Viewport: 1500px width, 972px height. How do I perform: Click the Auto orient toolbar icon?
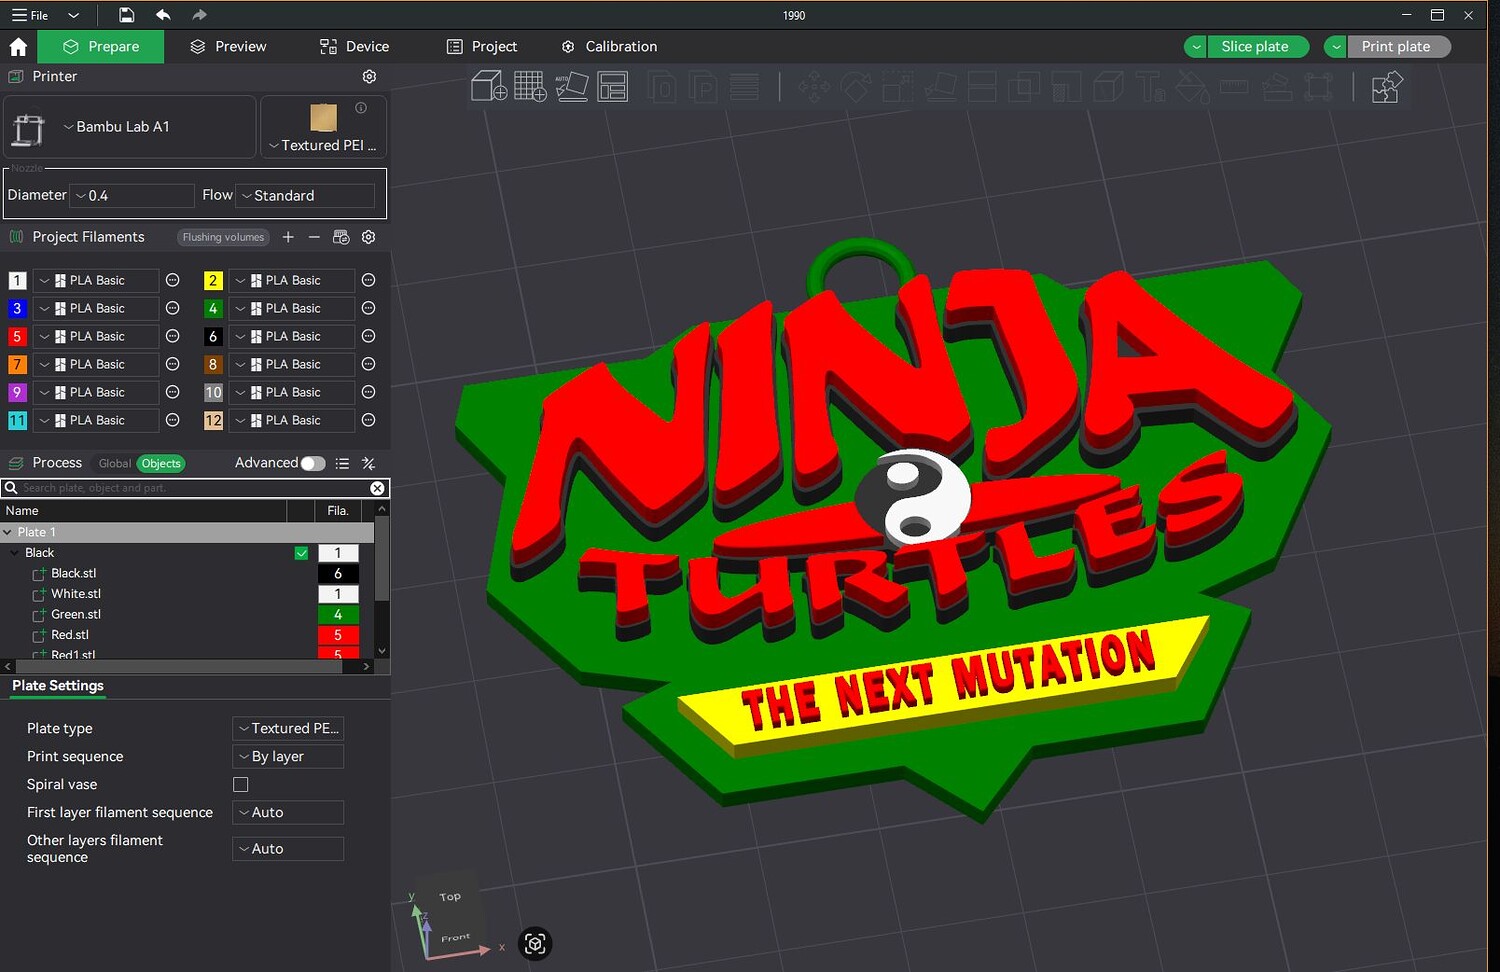click(572, 87)
